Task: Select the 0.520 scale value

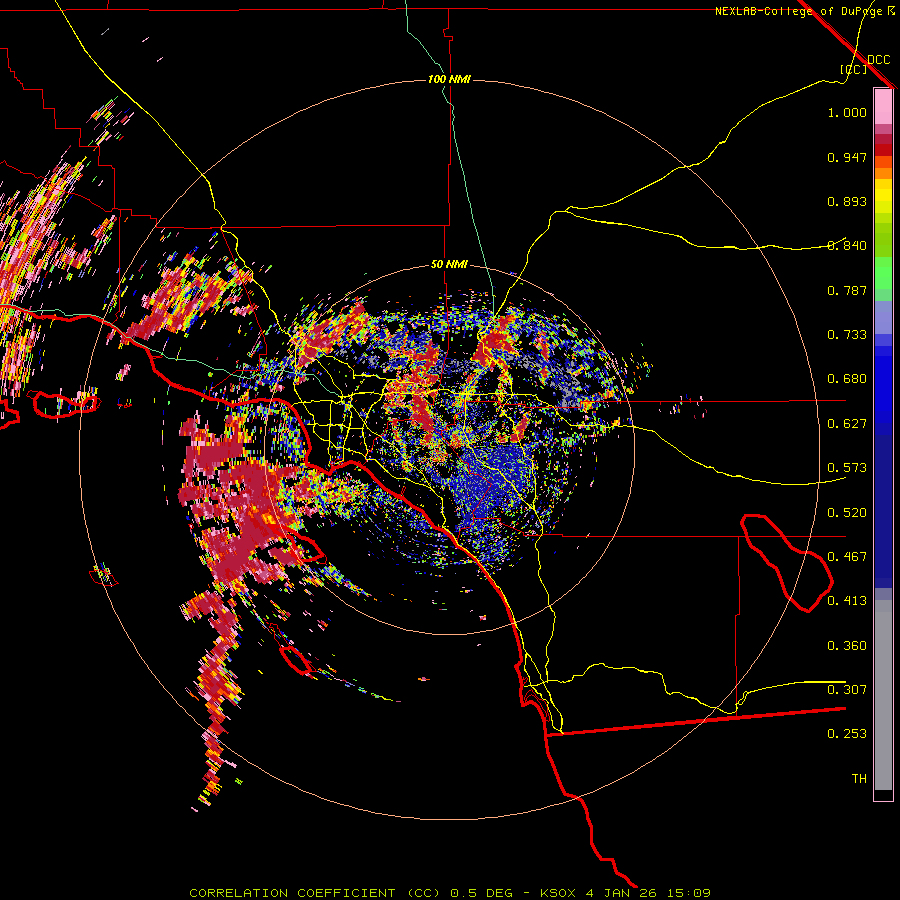Action: click(x=847, y=513)
